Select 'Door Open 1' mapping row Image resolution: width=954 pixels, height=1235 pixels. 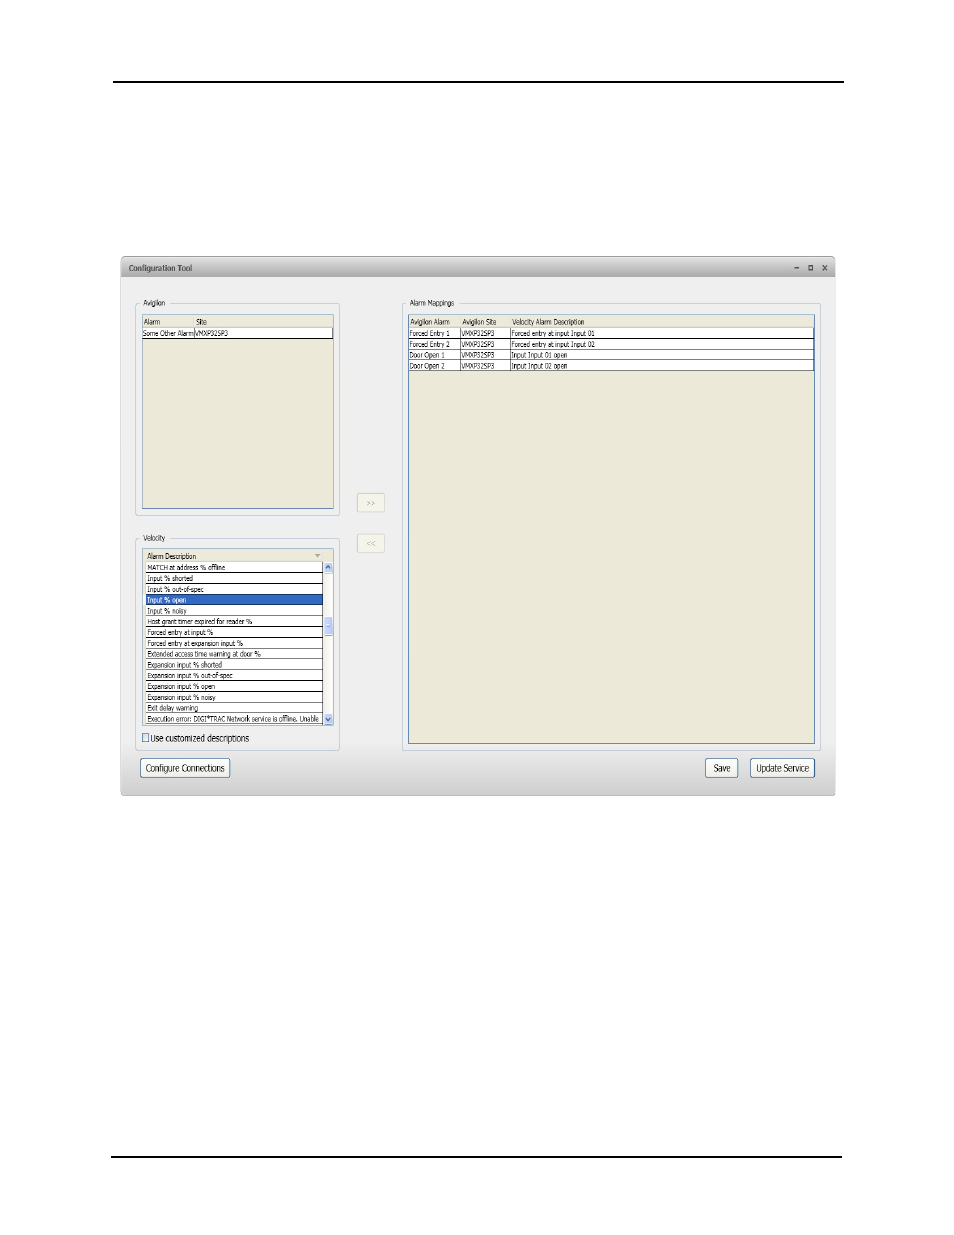pyautogui.click(x=611, y=355)
